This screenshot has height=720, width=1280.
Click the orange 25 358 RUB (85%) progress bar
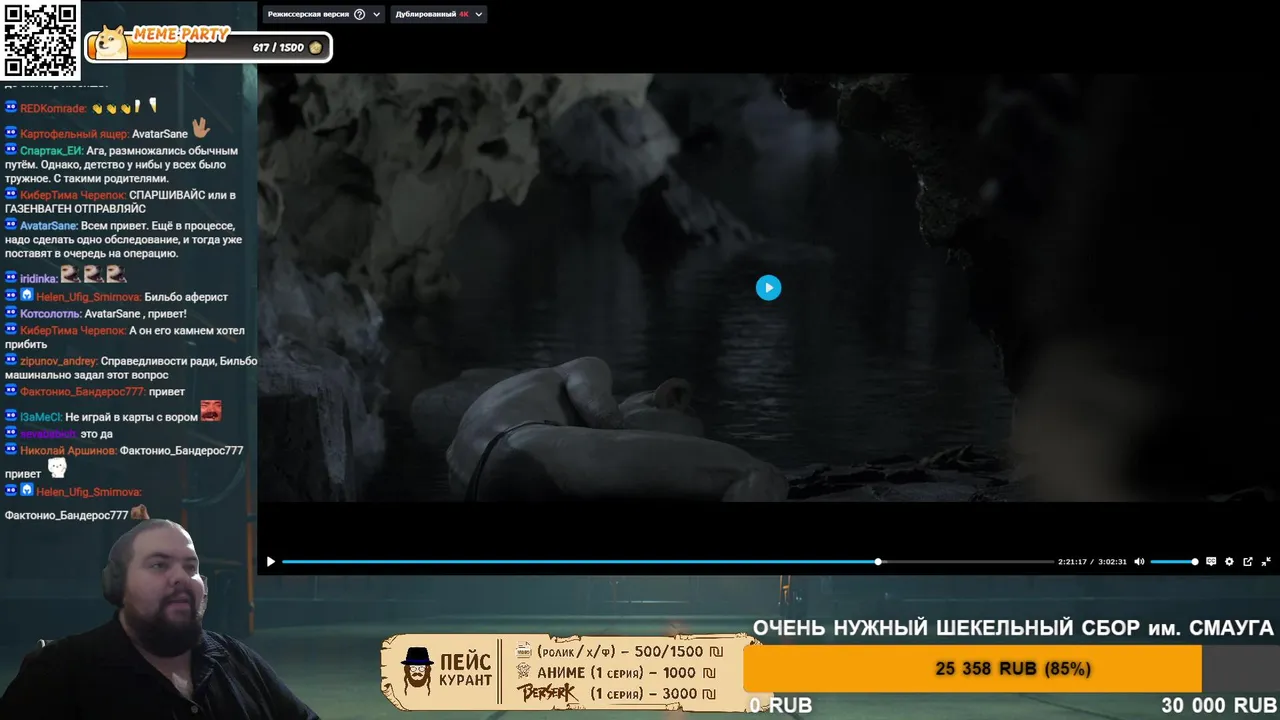point(972,669)
